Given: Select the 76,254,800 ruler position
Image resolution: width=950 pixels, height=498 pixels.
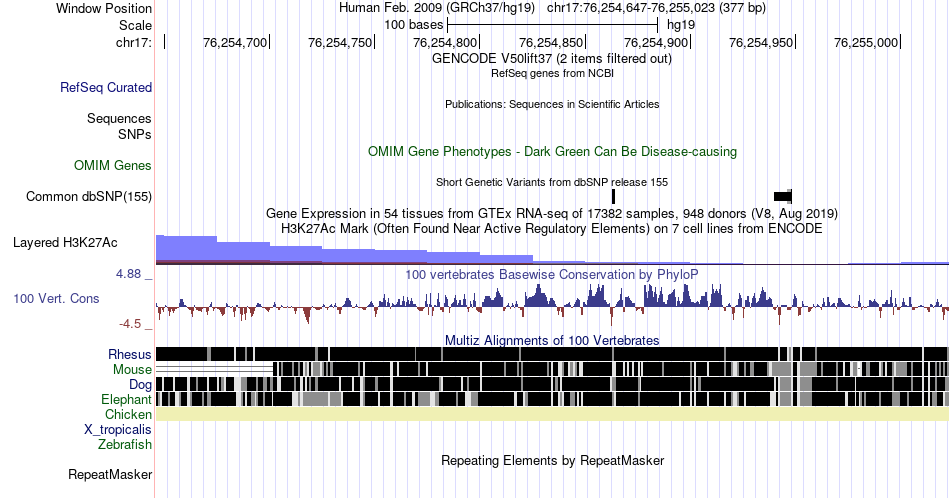Looking at the screenshot, I should pos(445,42).
